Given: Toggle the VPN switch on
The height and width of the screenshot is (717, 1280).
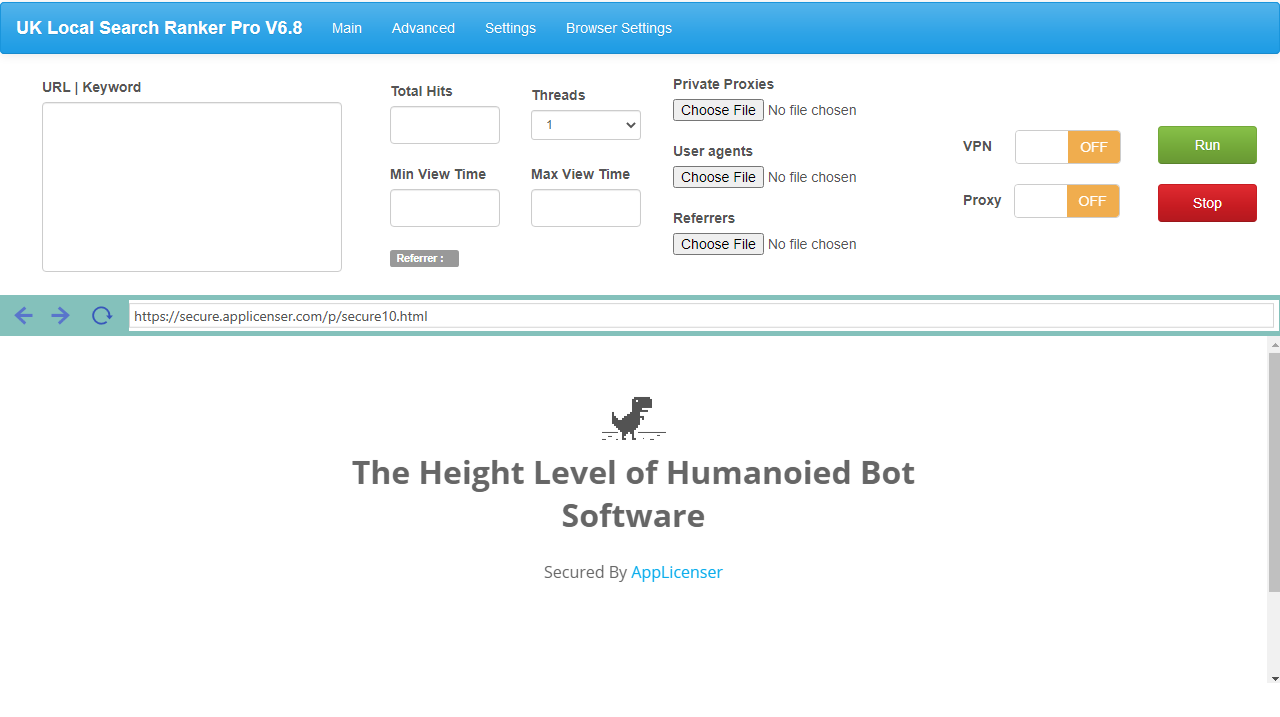Looking at the screenshot, I should [x=1067, y=147].
